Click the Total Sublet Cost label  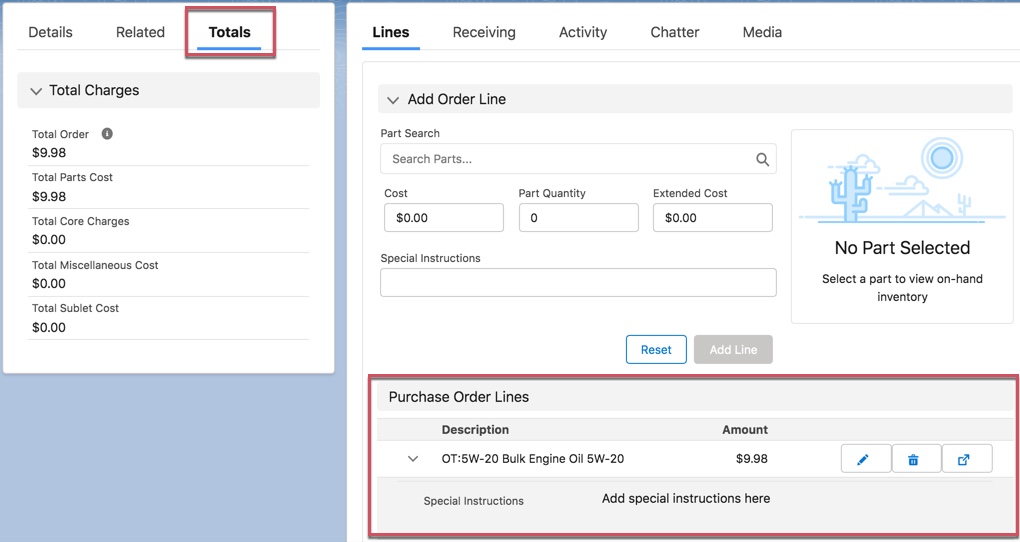pos(75,308)
